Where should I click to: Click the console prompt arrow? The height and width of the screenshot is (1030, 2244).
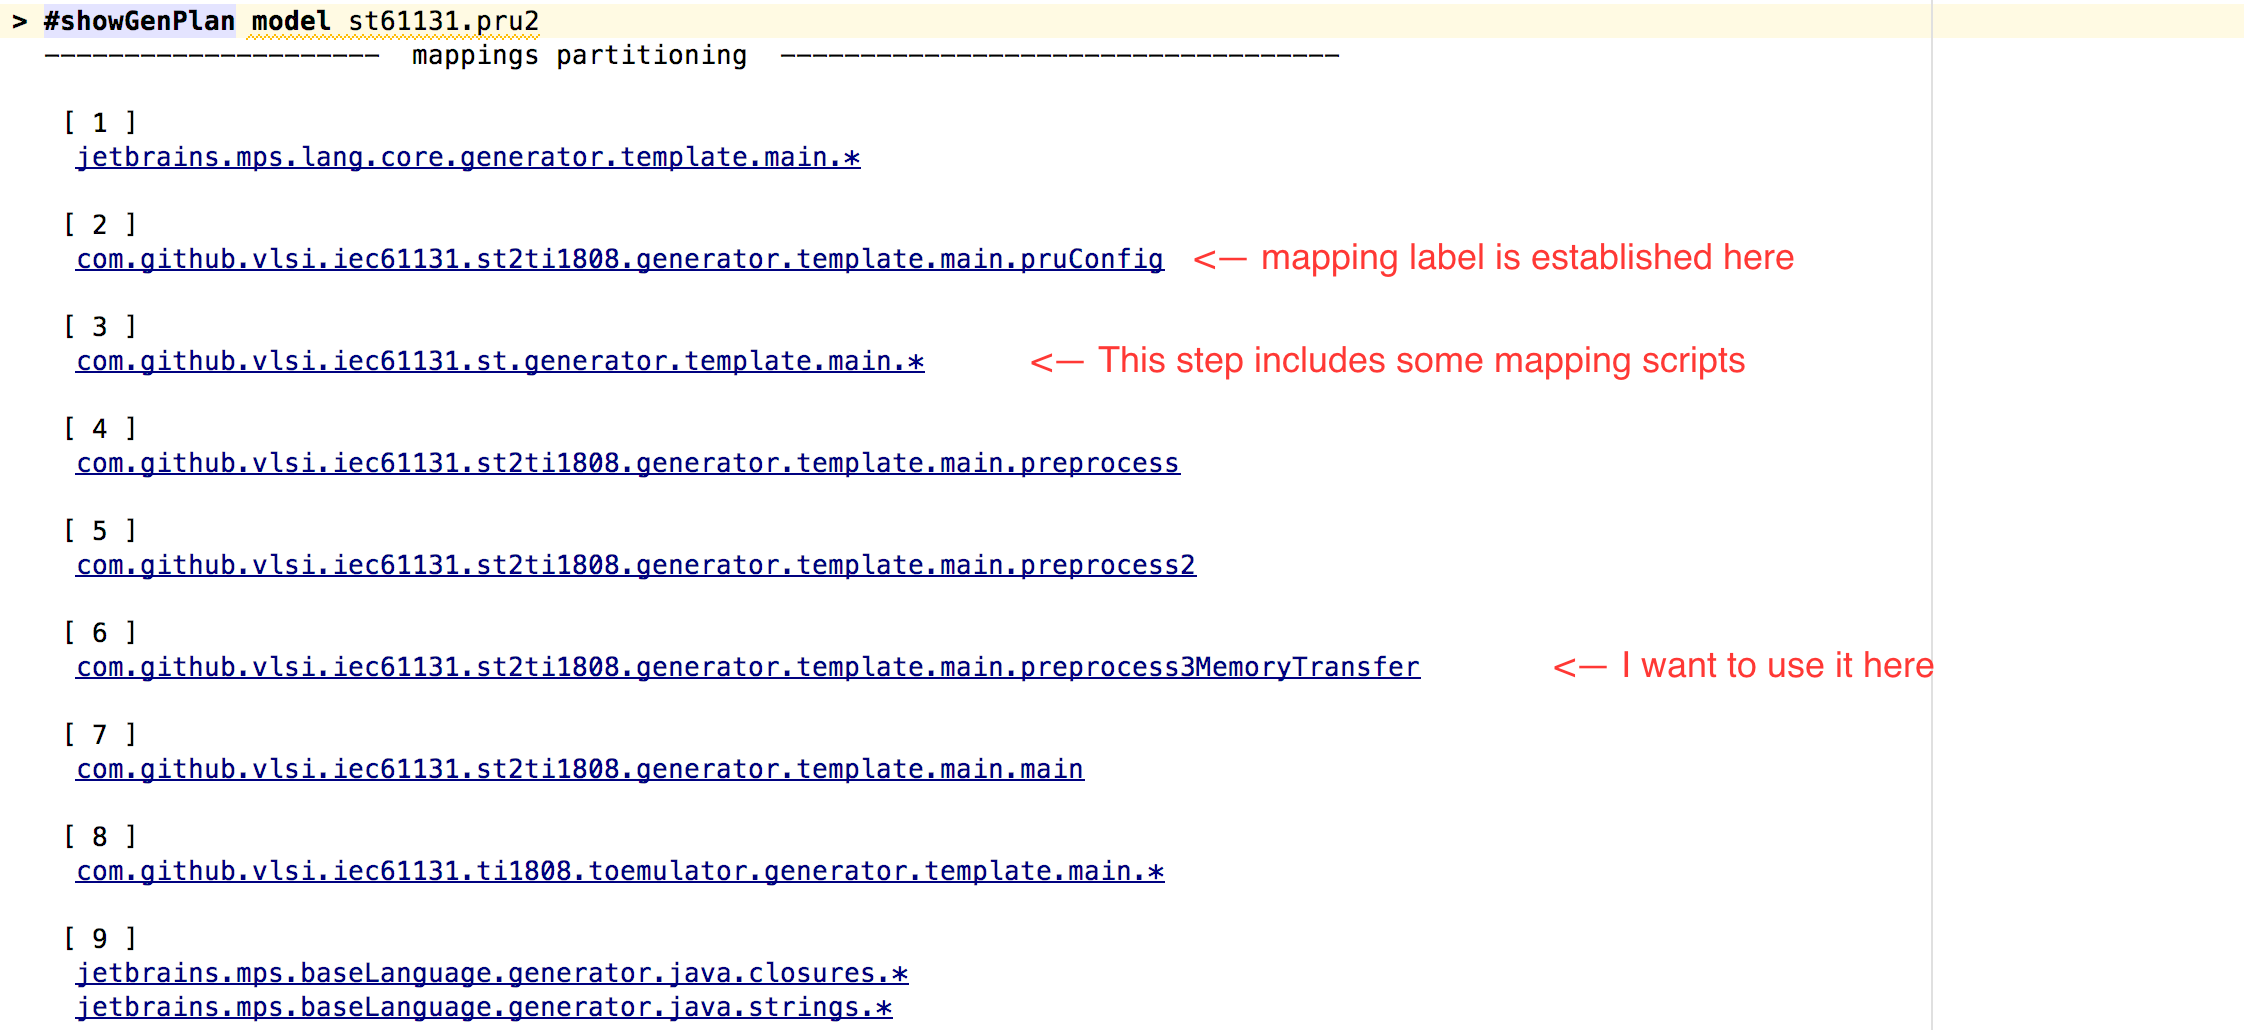tap(19, 21)
